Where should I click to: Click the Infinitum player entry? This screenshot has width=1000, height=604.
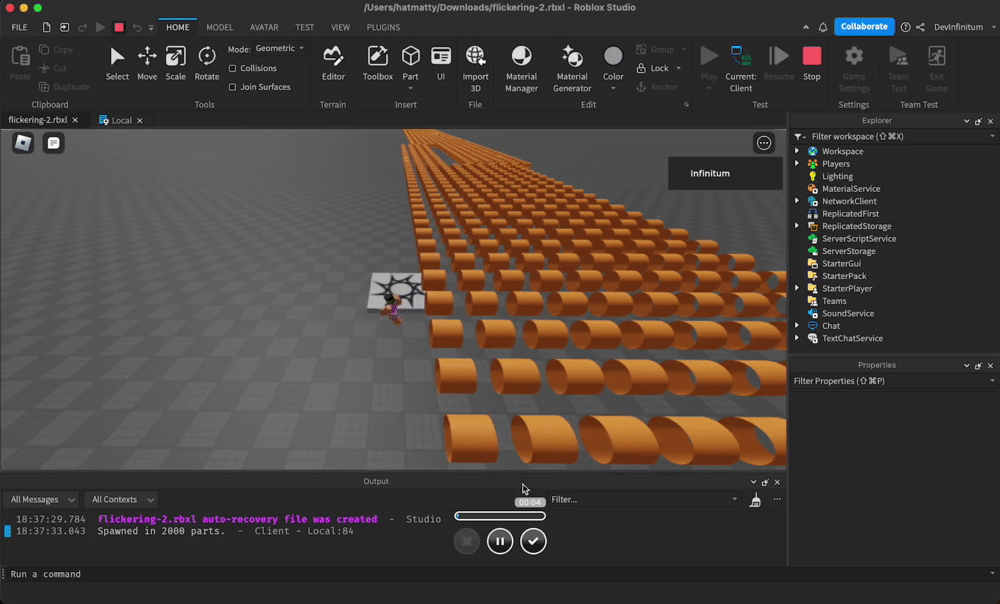725,173
